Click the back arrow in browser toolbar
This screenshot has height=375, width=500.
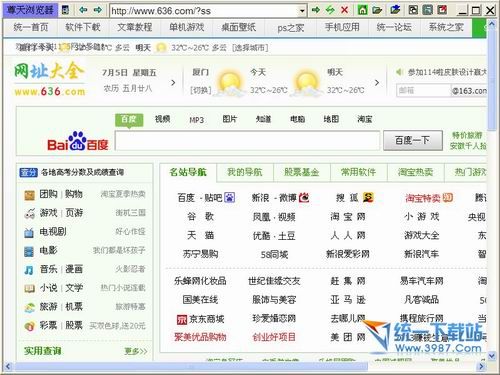tap(83, 10)
